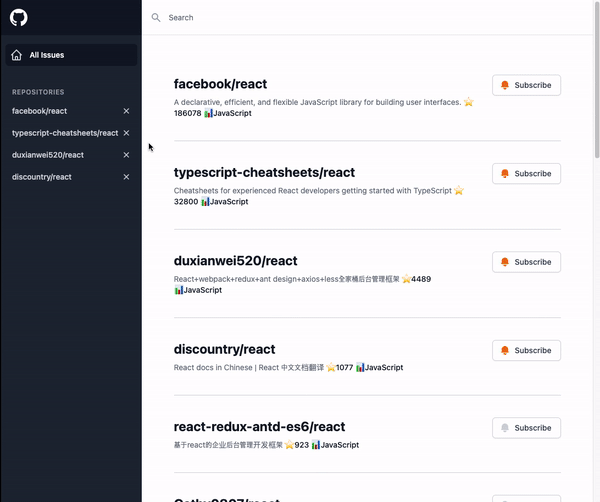Select typescript-cheatsheets/react in sidebar

65,133
